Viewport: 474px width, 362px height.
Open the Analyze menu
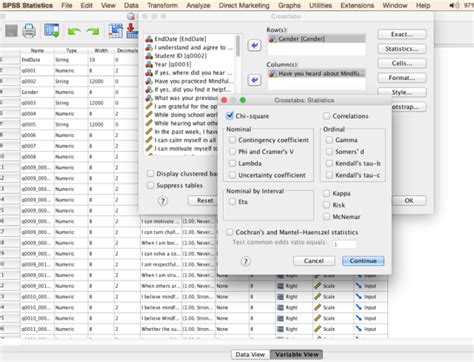click(198, 5)
